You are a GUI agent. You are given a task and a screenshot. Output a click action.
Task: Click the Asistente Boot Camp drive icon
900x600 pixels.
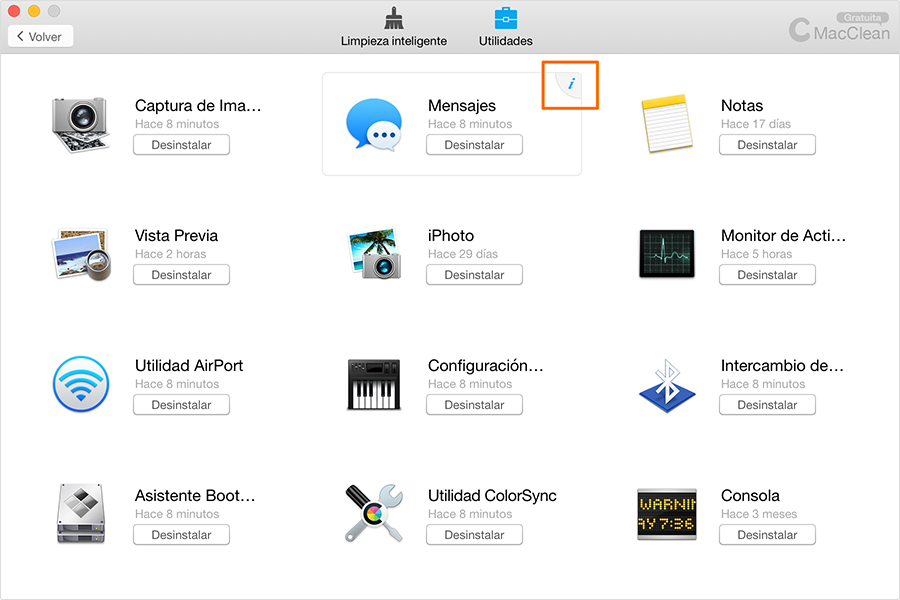[80, 514]
